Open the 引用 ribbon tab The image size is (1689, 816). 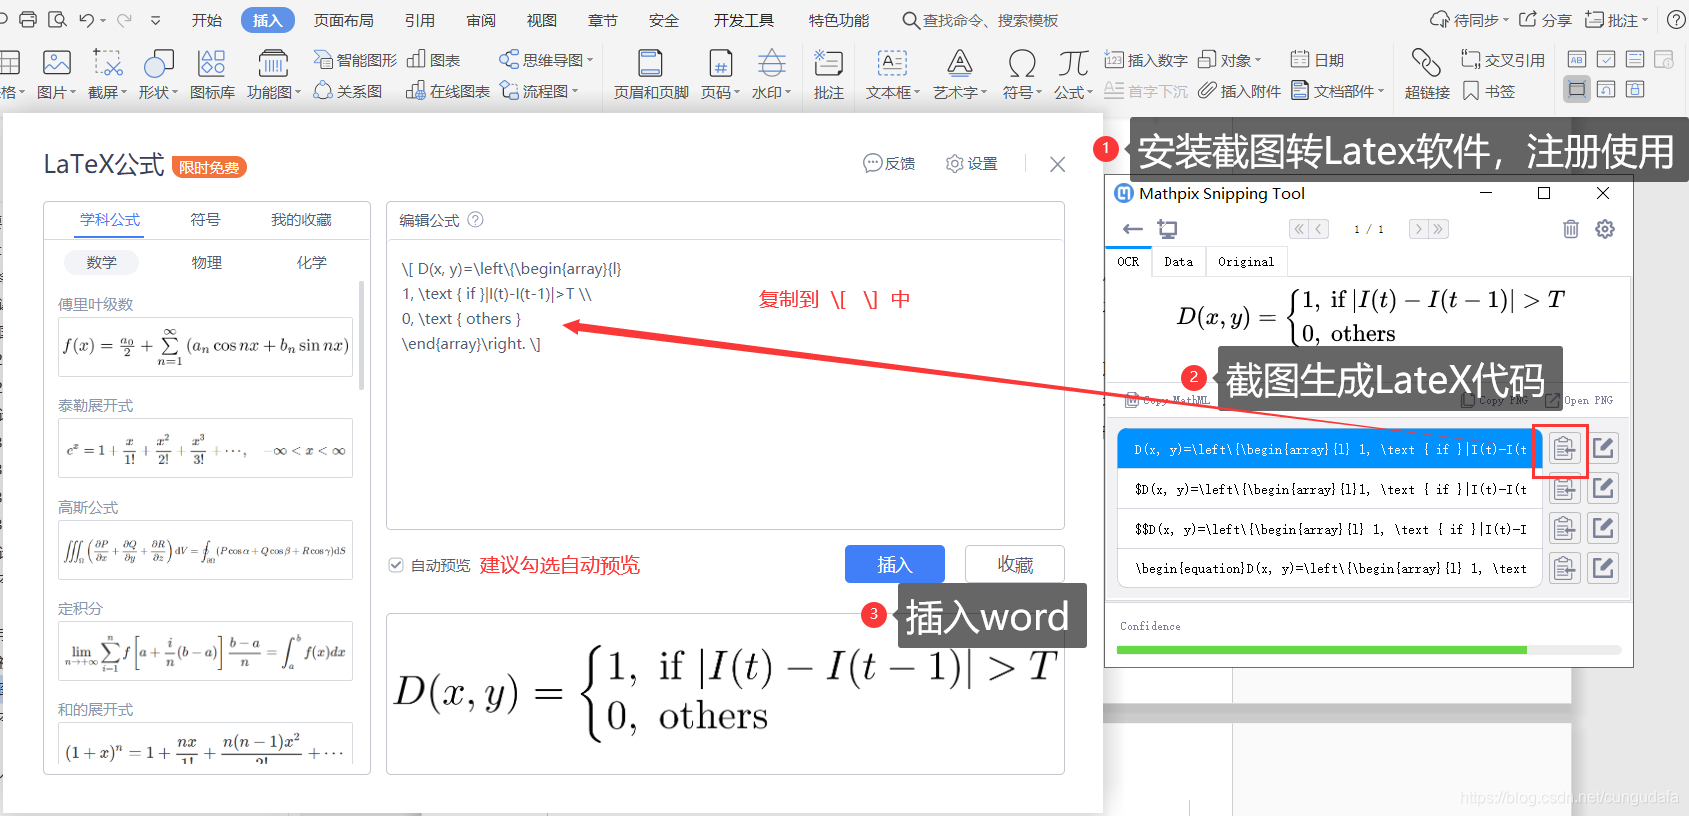pos(420,20)
